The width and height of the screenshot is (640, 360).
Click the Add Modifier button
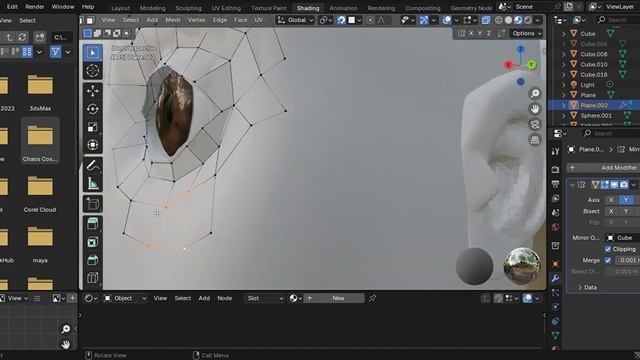(603, 168)
